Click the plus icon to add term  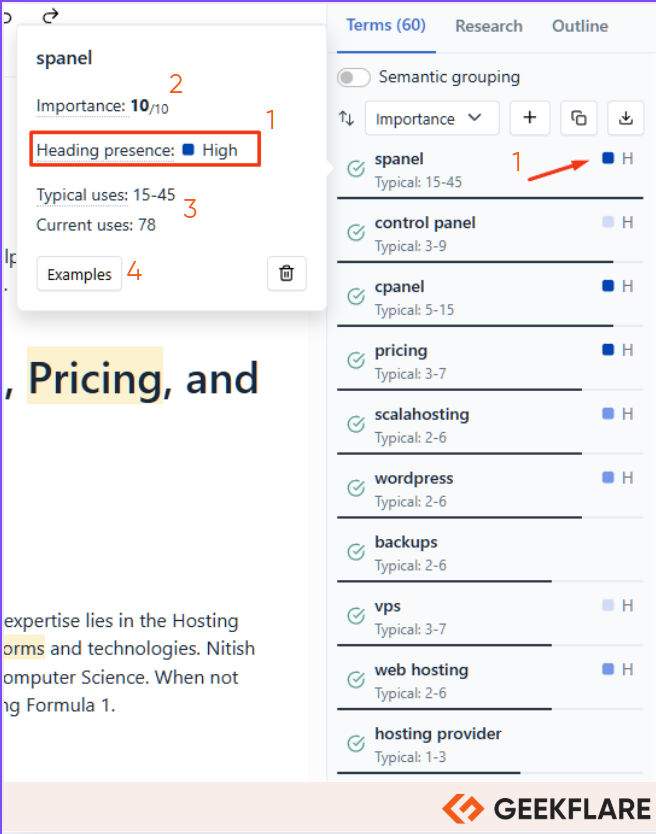[529, 118]
